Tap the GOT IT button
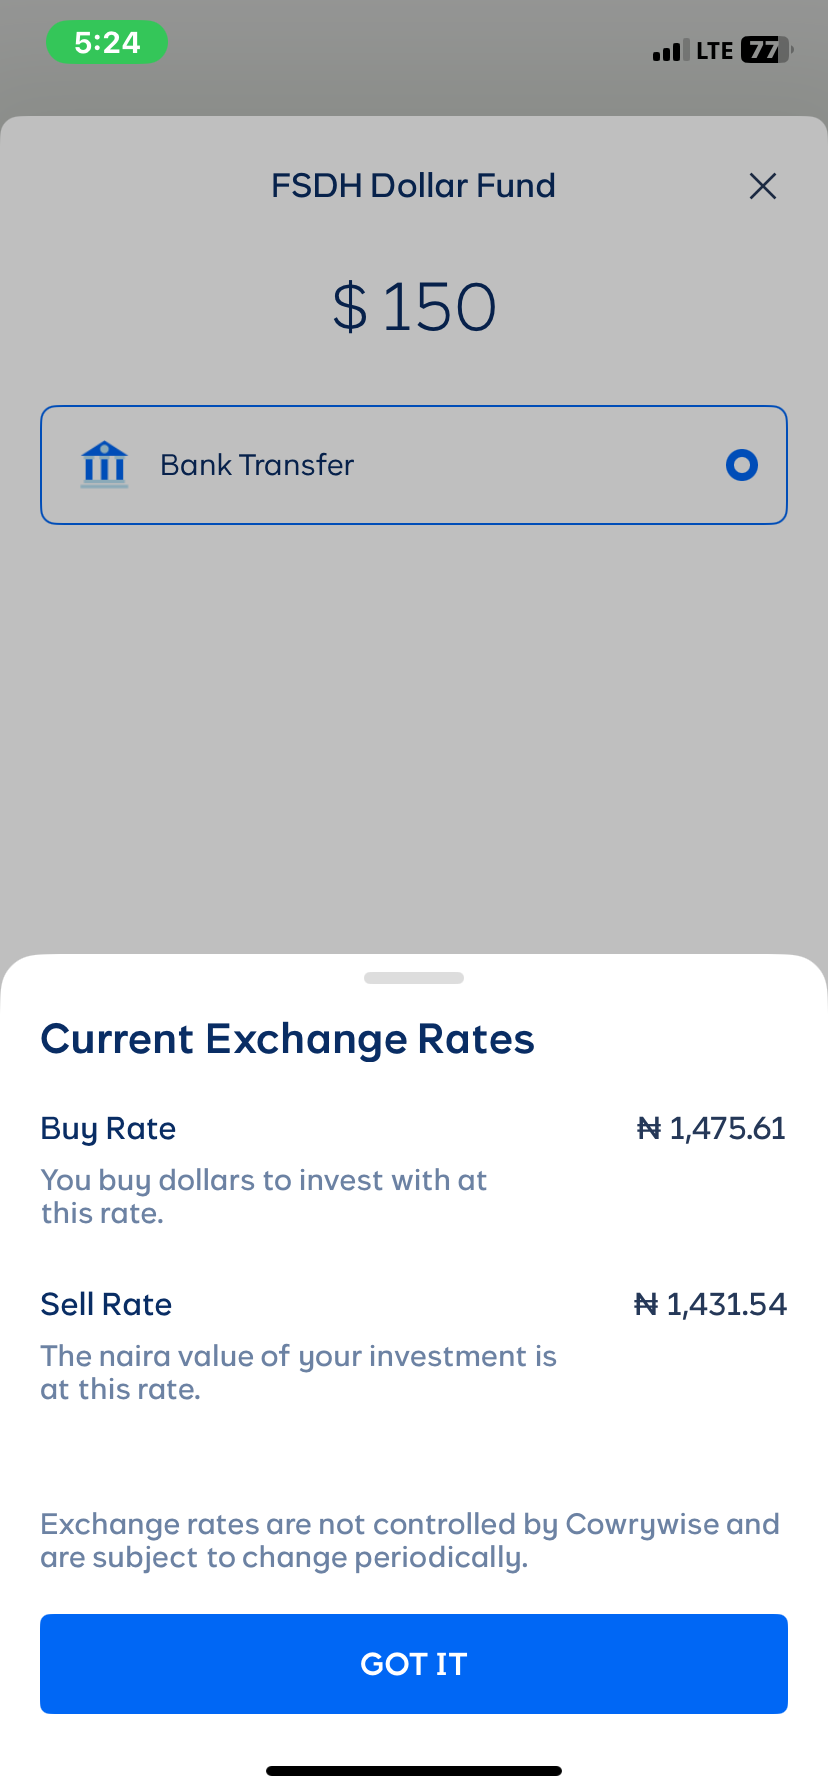The height and width of the screenshot is (1792, 828). tap(414, 1663)
